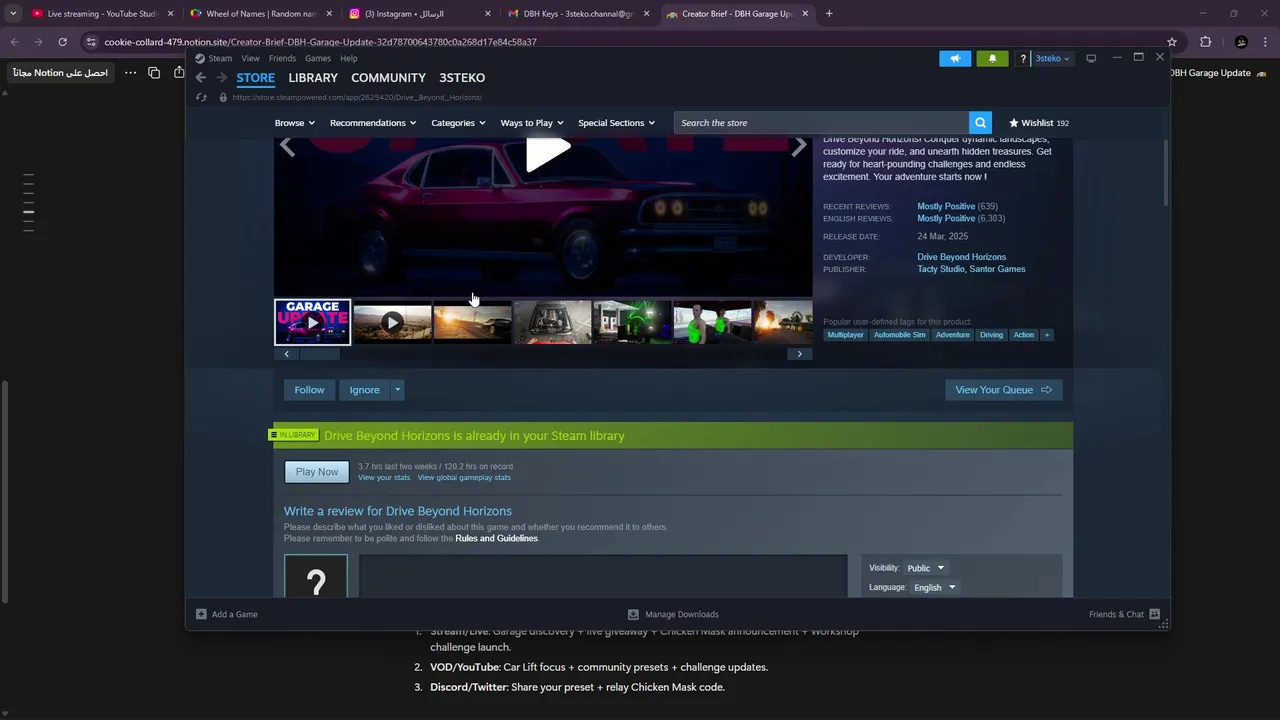Viewport: 1280px width, 720px height.
Task: Open Friends & Chat icon
Action: [1154, 614]
